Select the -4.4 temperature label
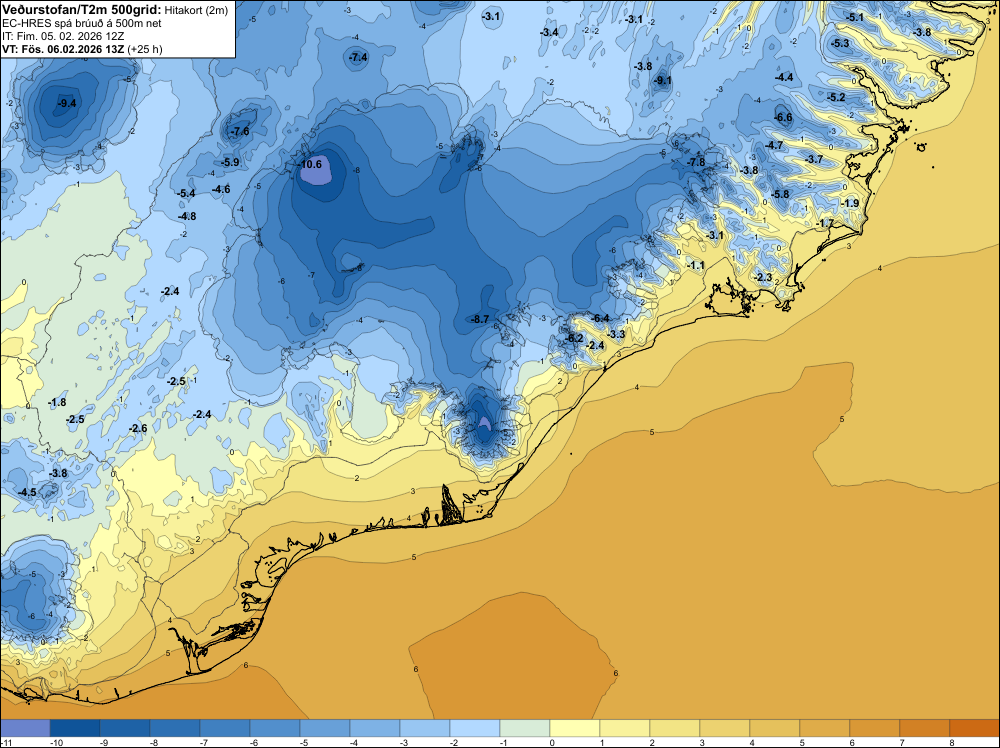 pos(784,78)
